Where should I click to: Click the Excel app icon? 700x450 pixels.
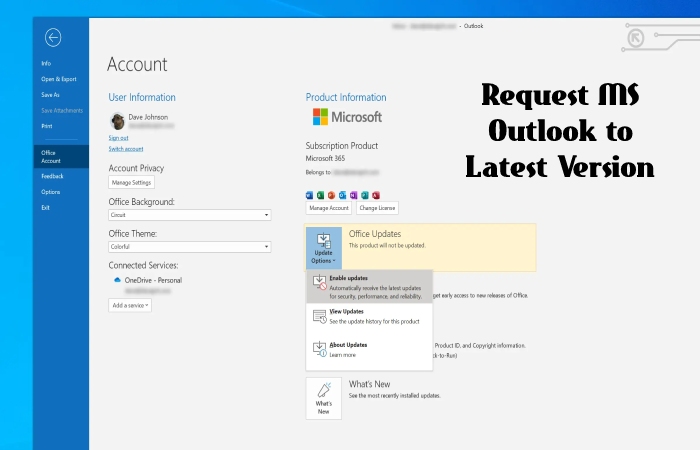tap(320, 195)
